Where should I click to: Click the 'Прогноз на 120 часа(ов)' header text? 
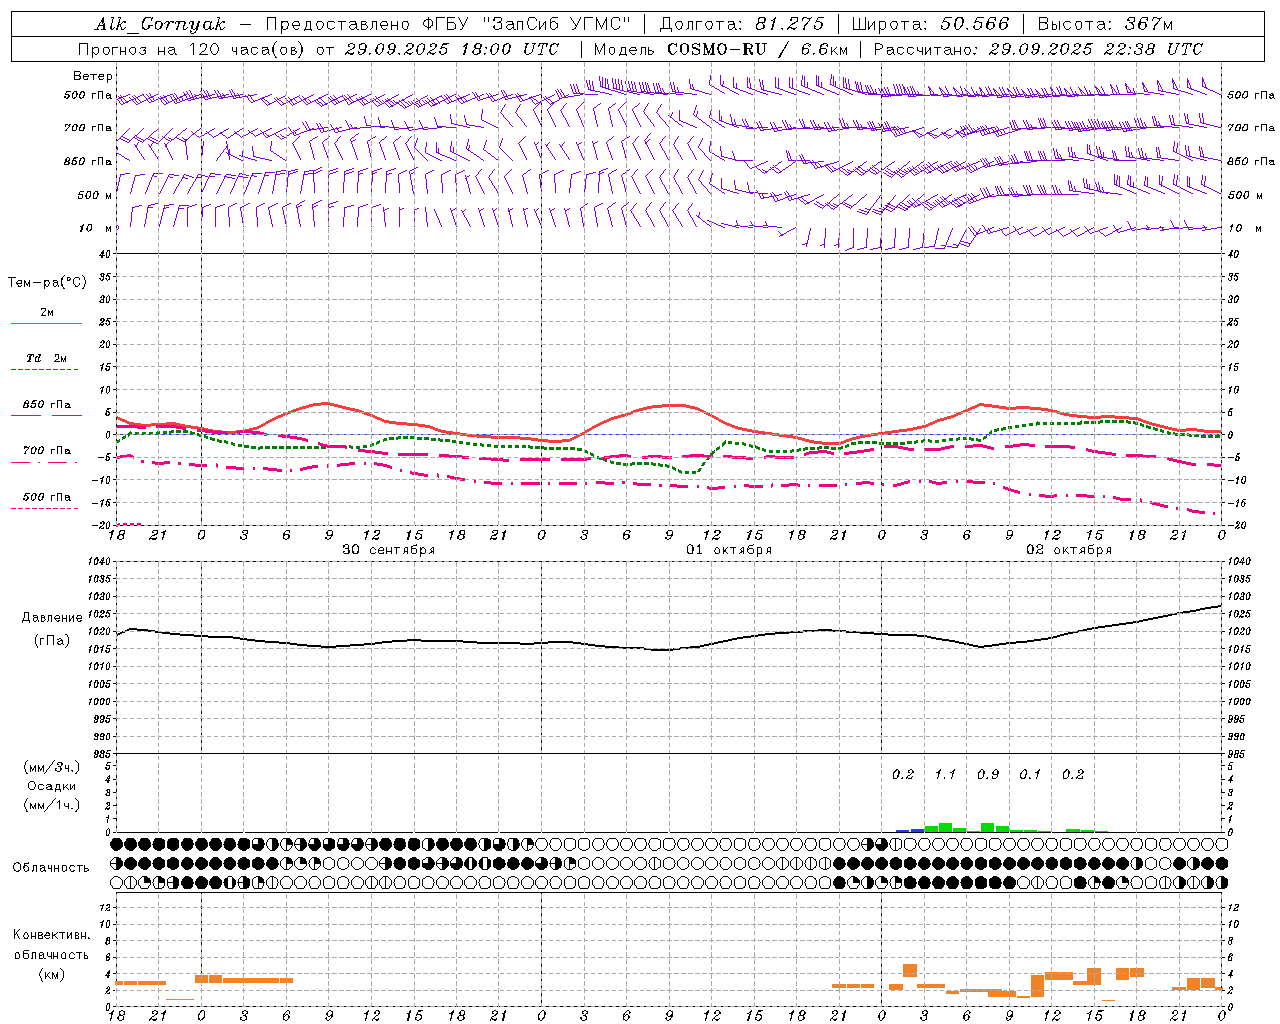192,49
